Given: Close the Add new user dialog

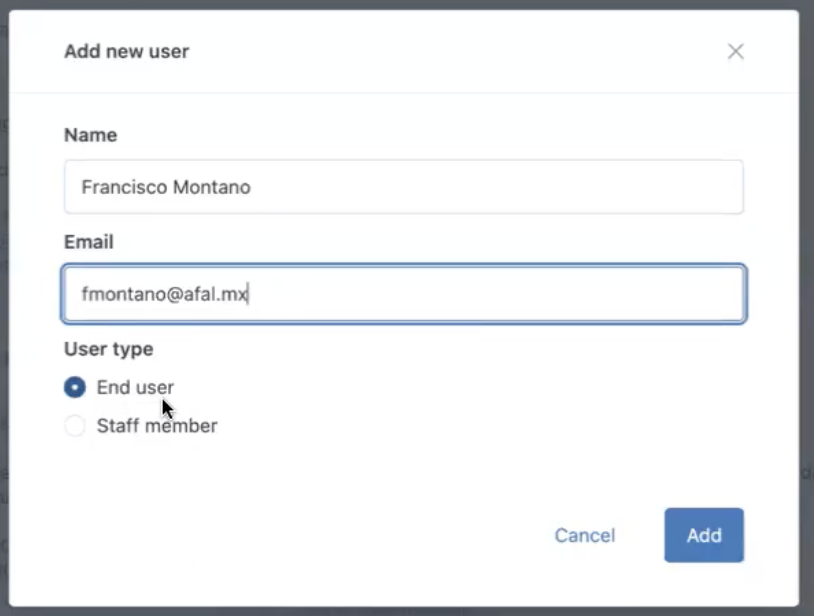Looking at the screenshot, I should [735, 51].
